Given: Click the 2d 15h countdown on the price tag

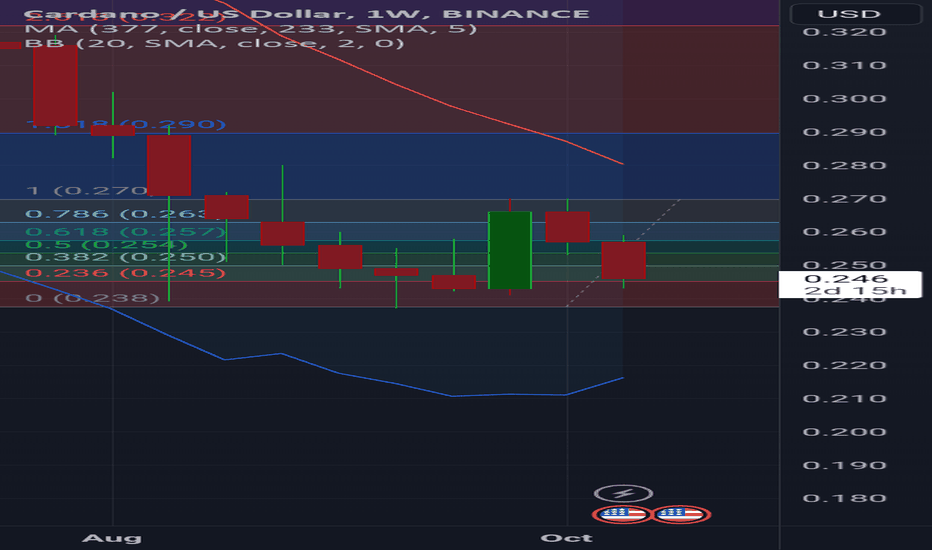Looking at the screenshot, I should tap(855, 290).
